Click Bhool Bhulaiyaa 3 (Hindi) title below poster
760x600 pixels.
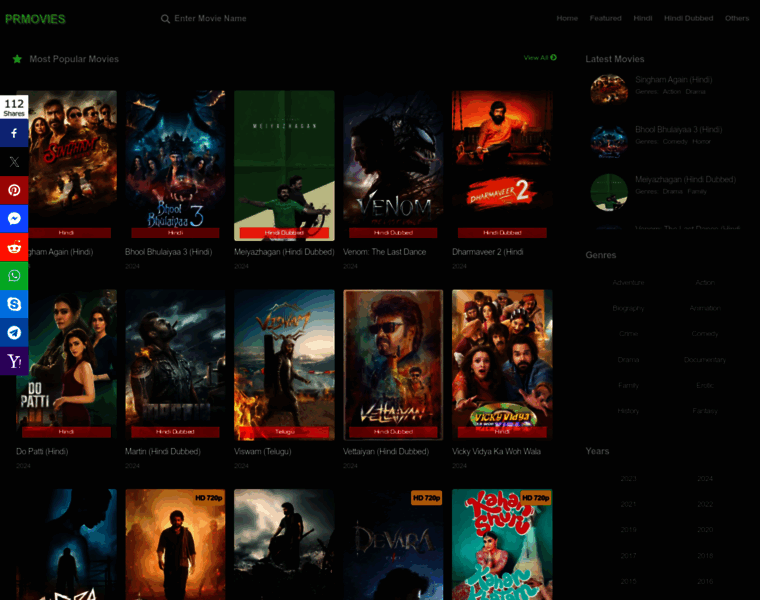pos(168,252)
